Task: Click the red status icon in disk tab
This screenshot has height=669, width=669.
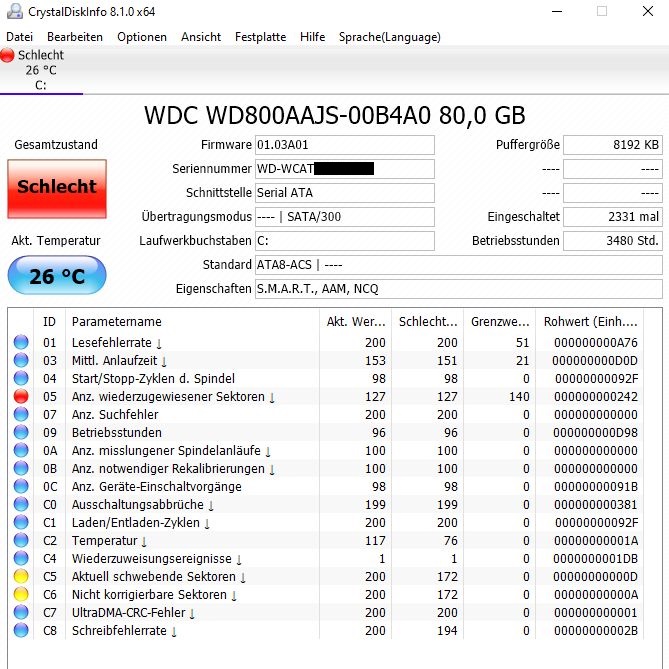Action: [7, 55]
